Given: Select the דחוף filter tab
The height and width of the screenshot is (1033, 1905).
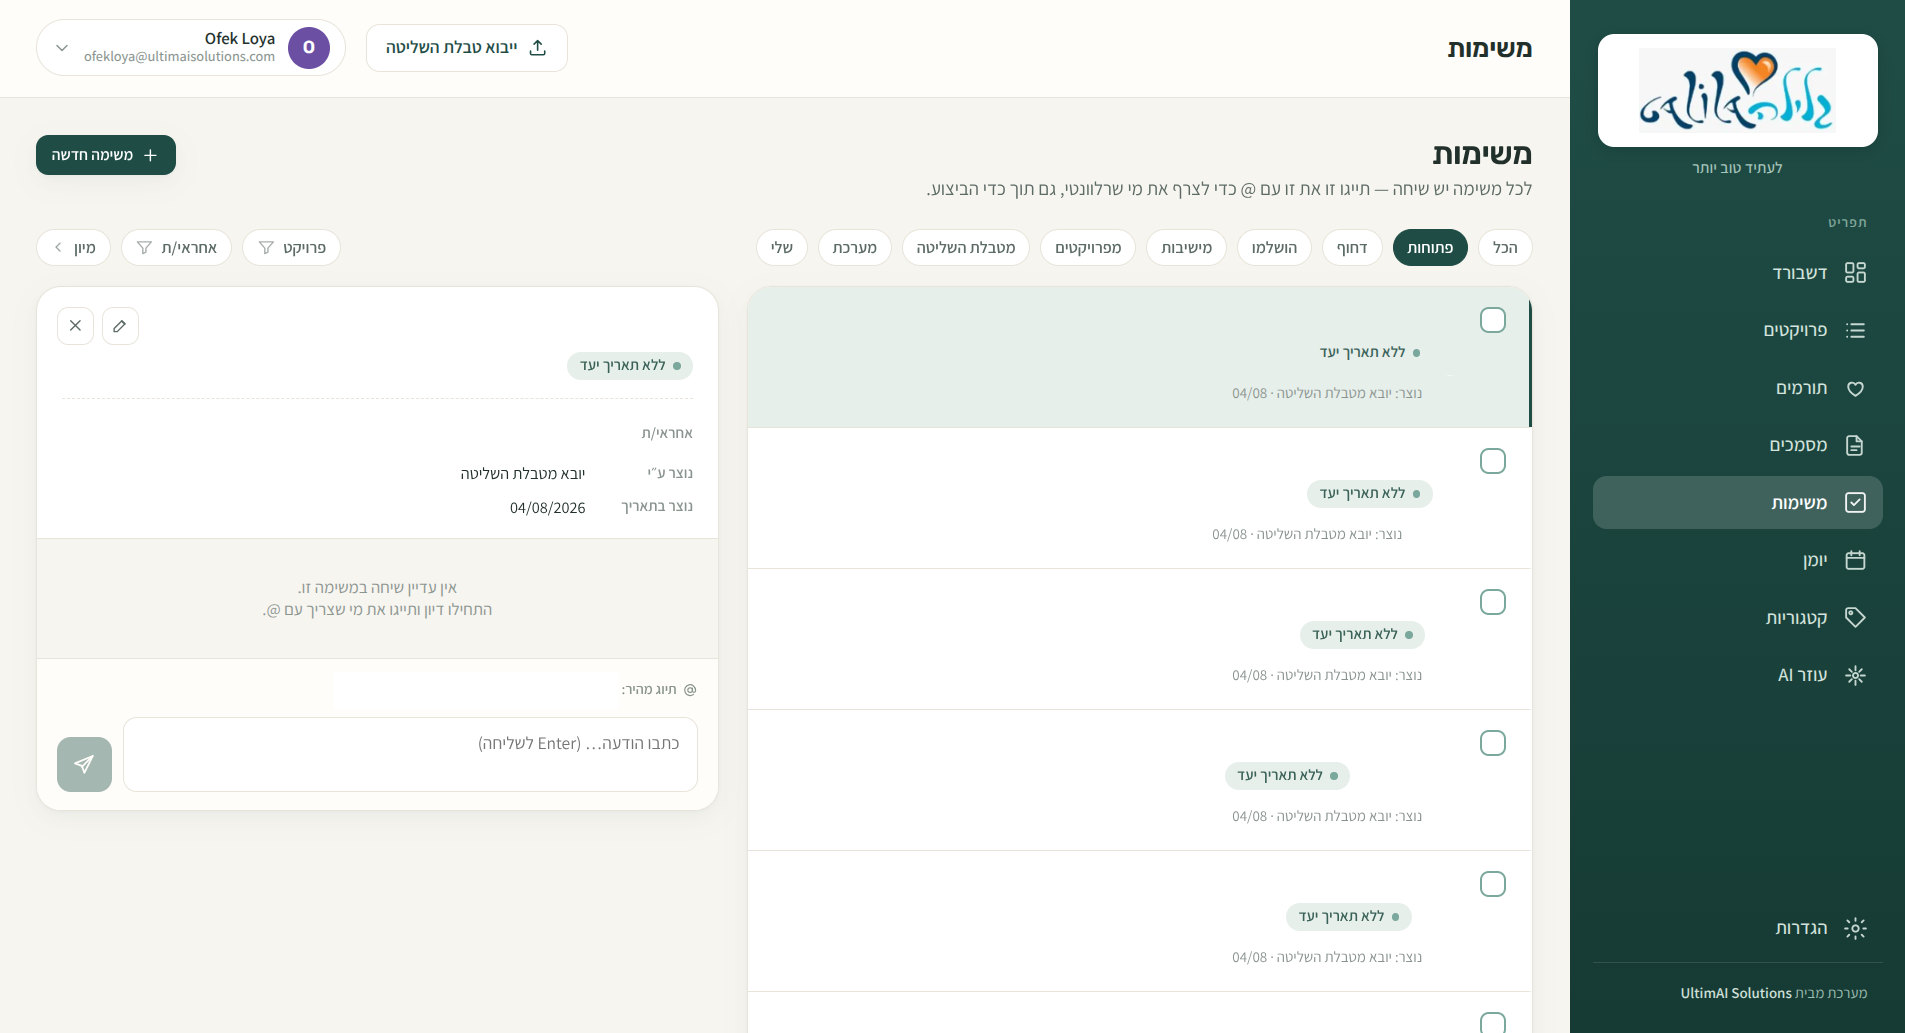Looking at the screenshot, I should pos(1352,248).
